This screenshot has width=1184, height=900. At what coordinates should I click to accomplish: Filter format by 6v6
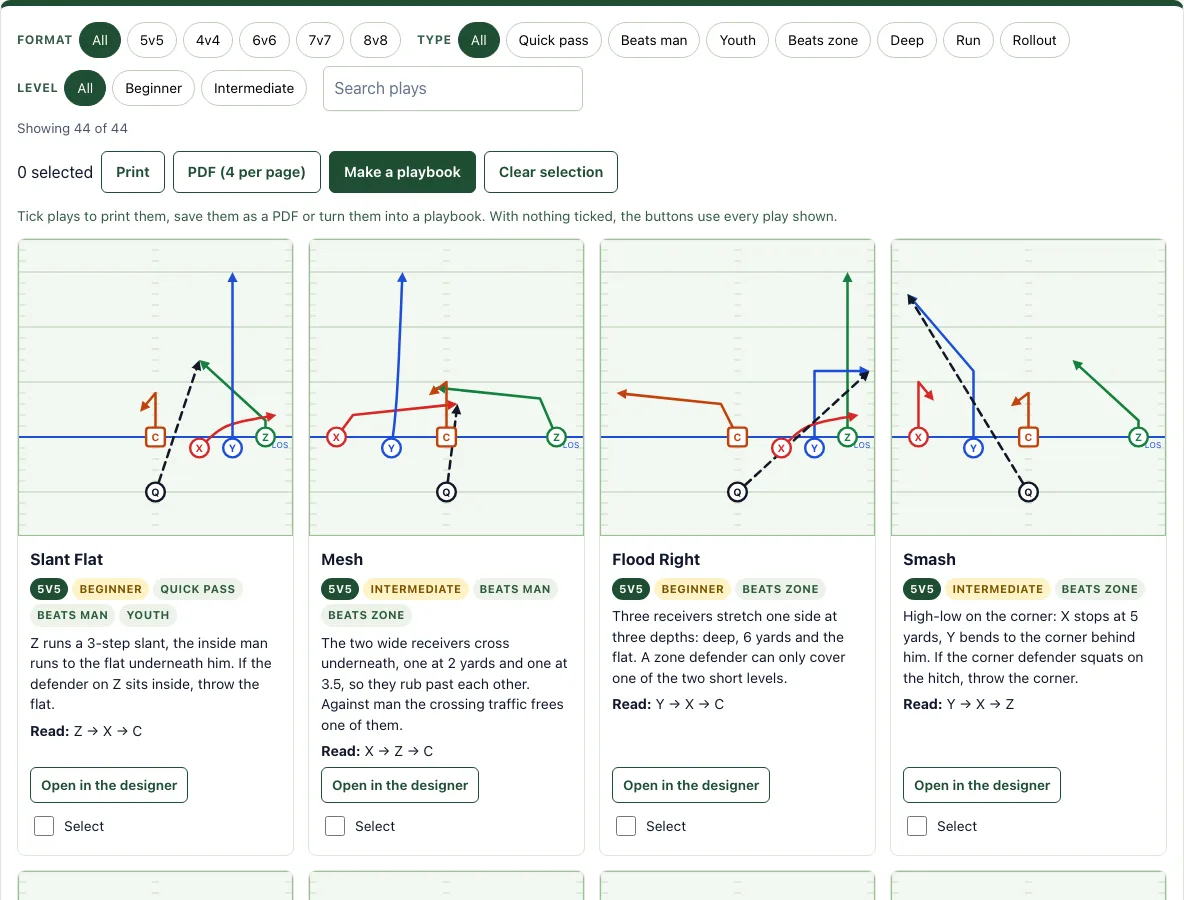coord(264,40)
